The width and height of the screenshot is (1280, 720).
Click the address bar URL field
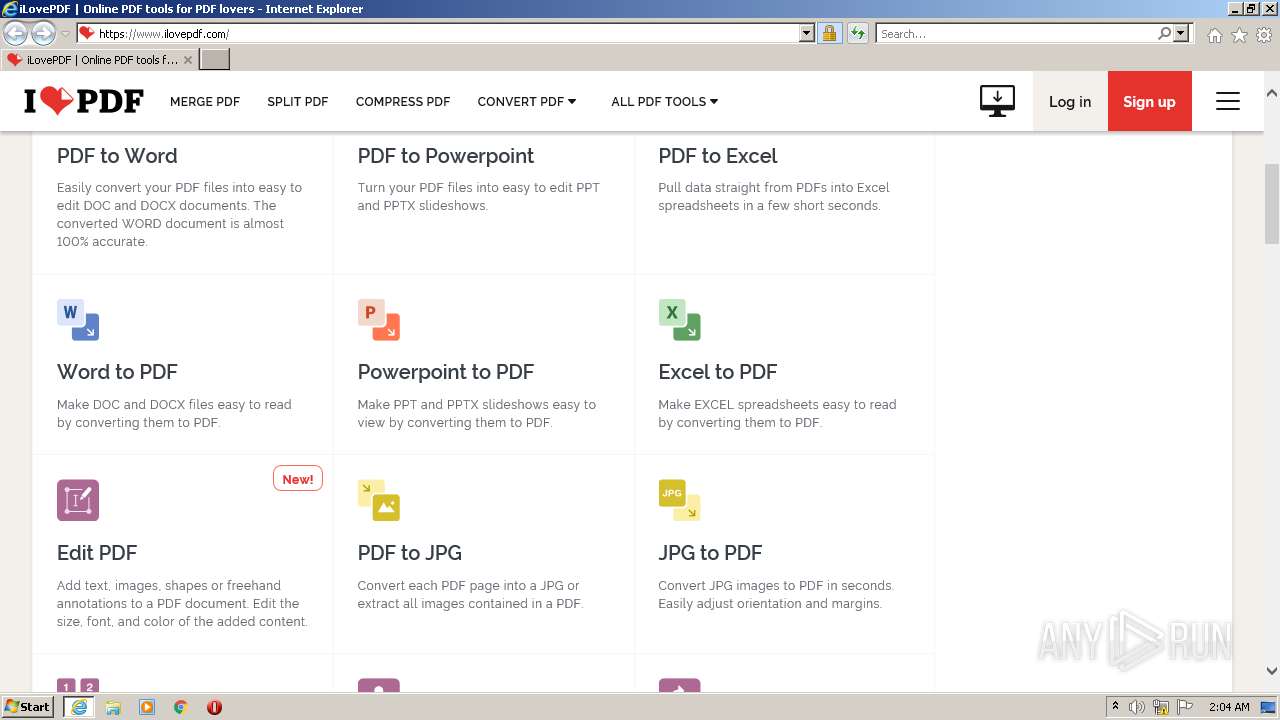click(x=448, y=33)
